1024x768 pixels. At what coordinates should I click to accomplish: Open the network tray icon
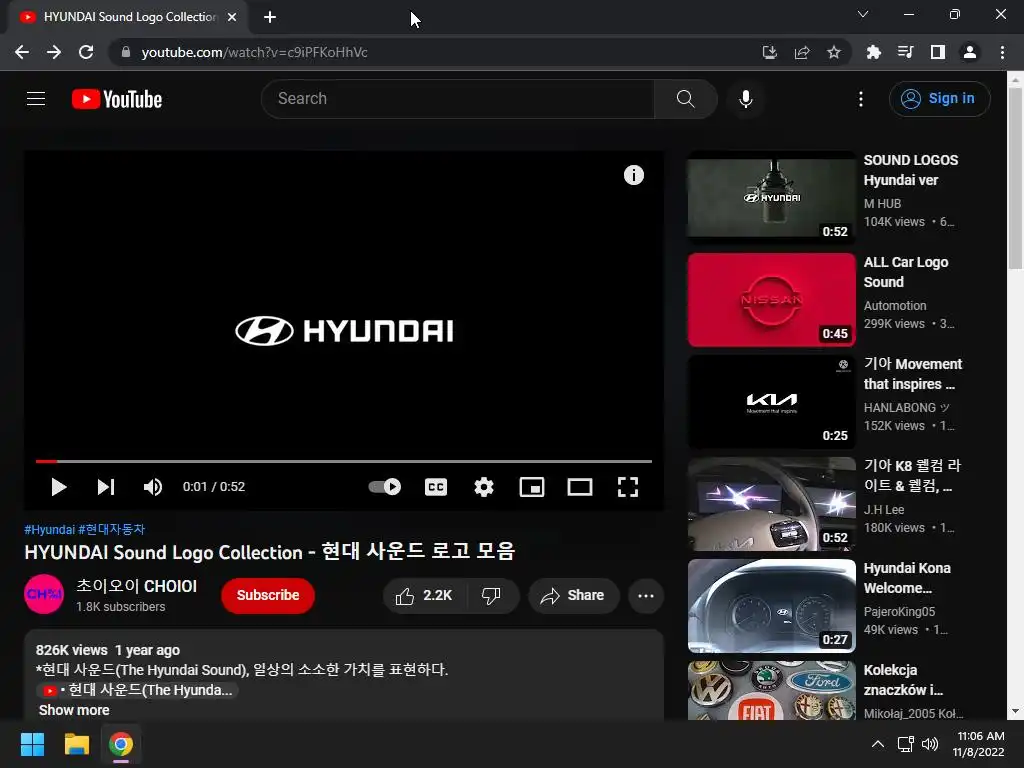(x=905, y=744)
